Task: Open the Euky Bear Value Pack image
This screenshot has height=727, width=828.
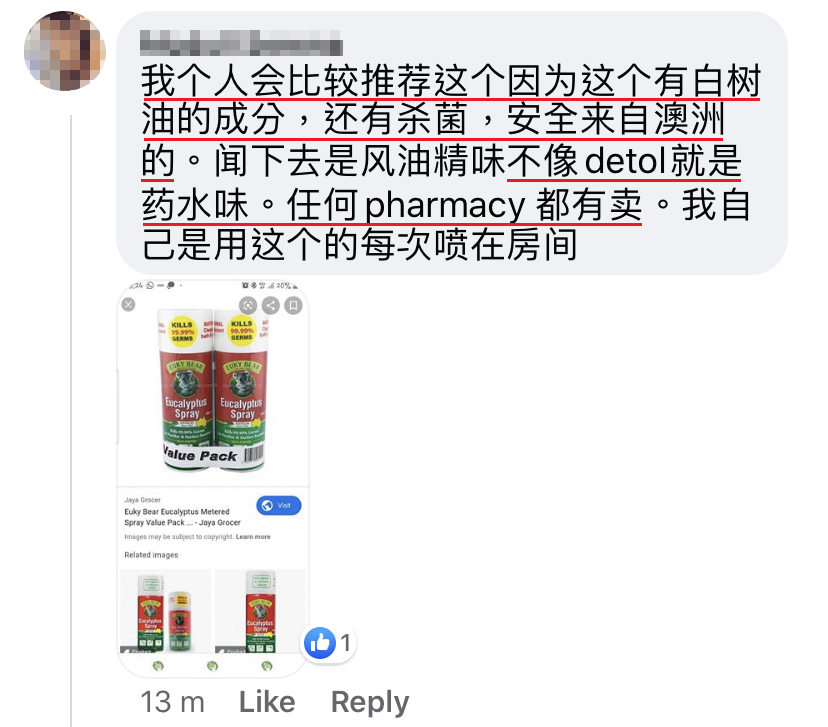Action: tap(212, 389)
